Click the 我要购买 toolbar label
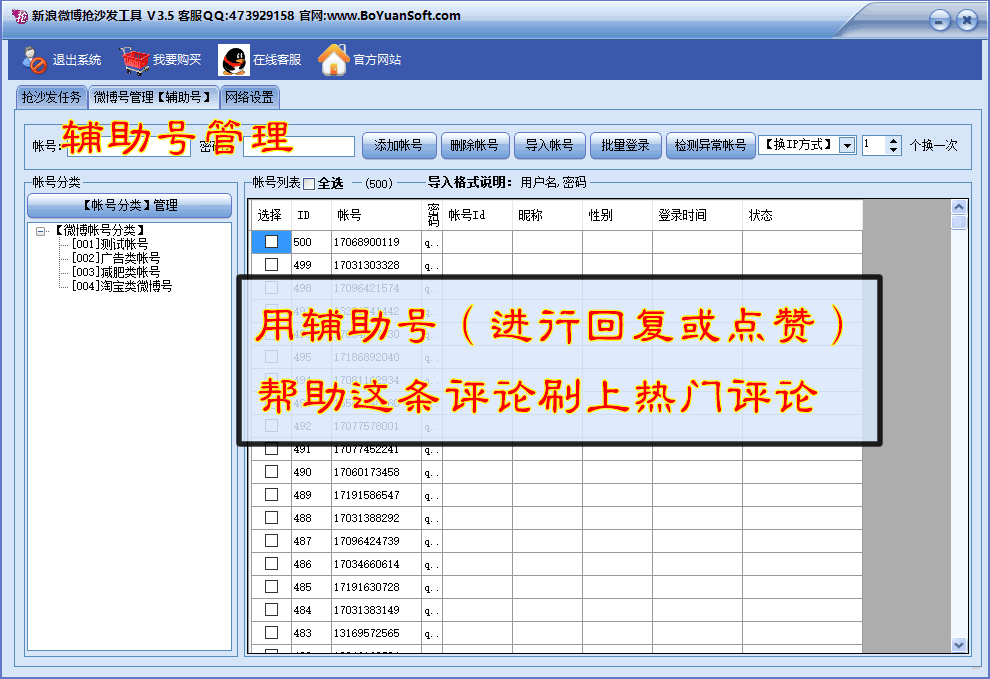The image size is (990, 679). pyautogui.click(x=177, y=60)
